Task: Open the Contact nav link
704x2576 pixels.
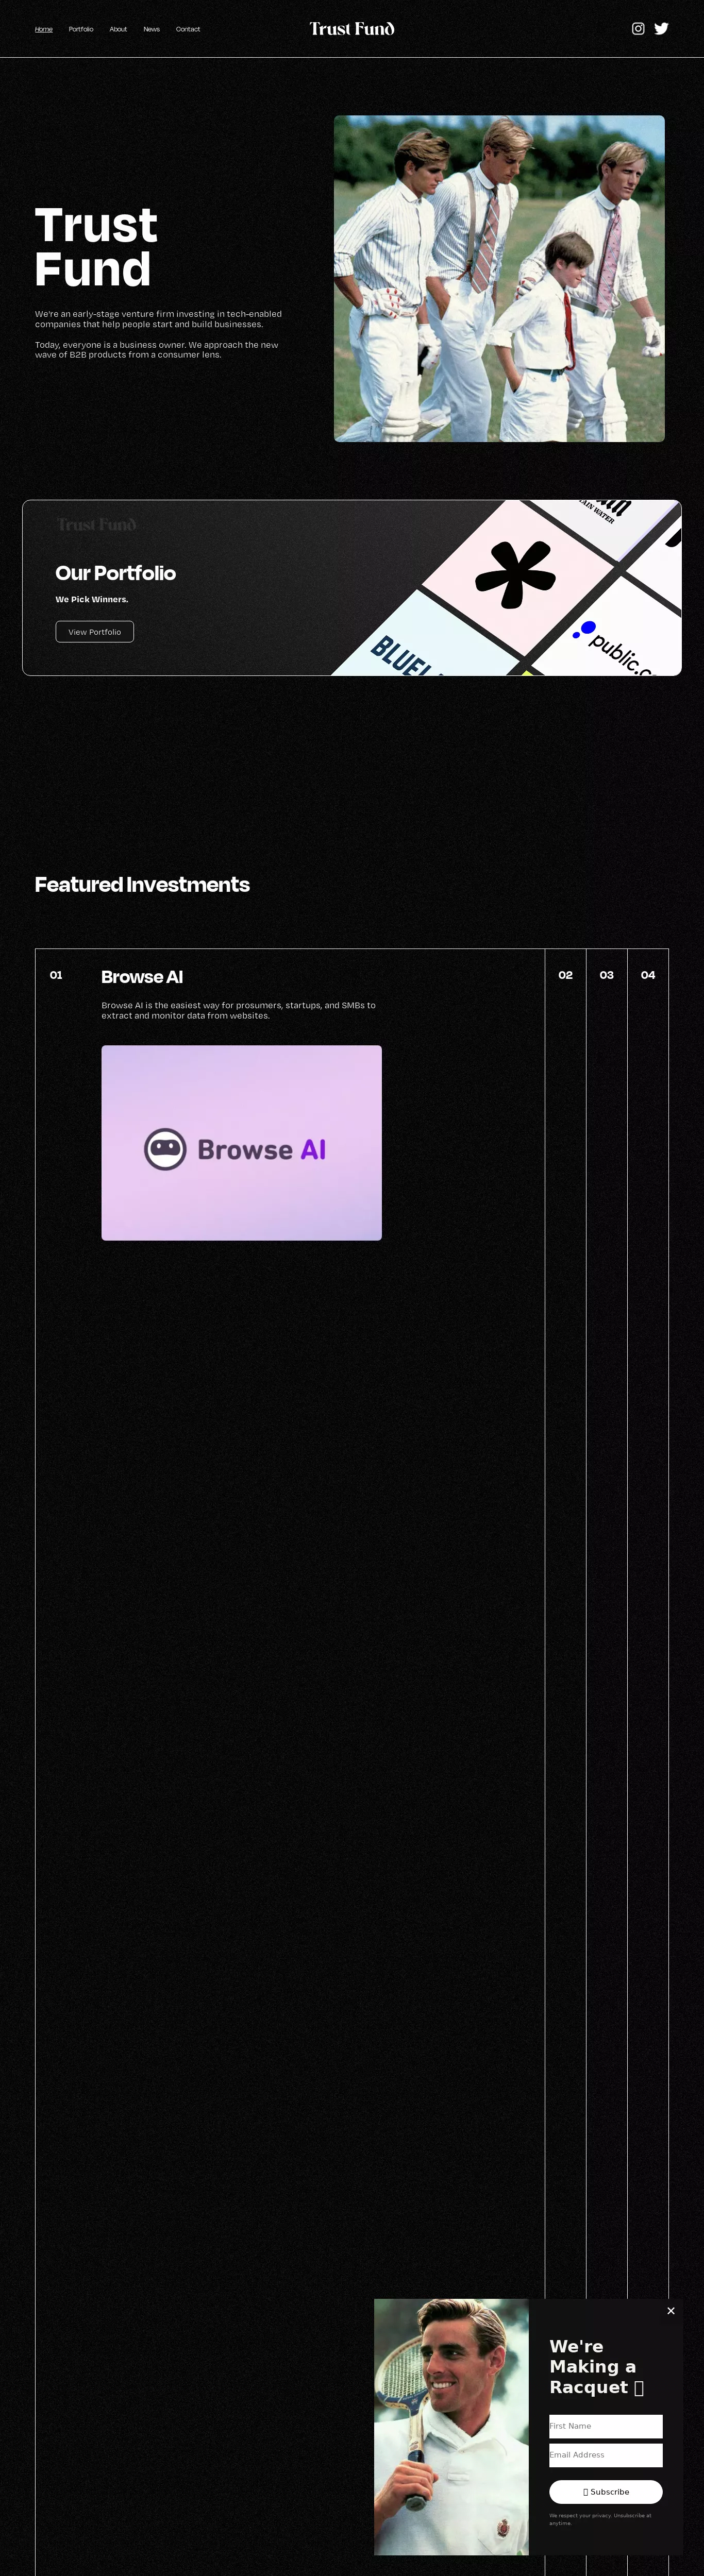Action: 188,29
